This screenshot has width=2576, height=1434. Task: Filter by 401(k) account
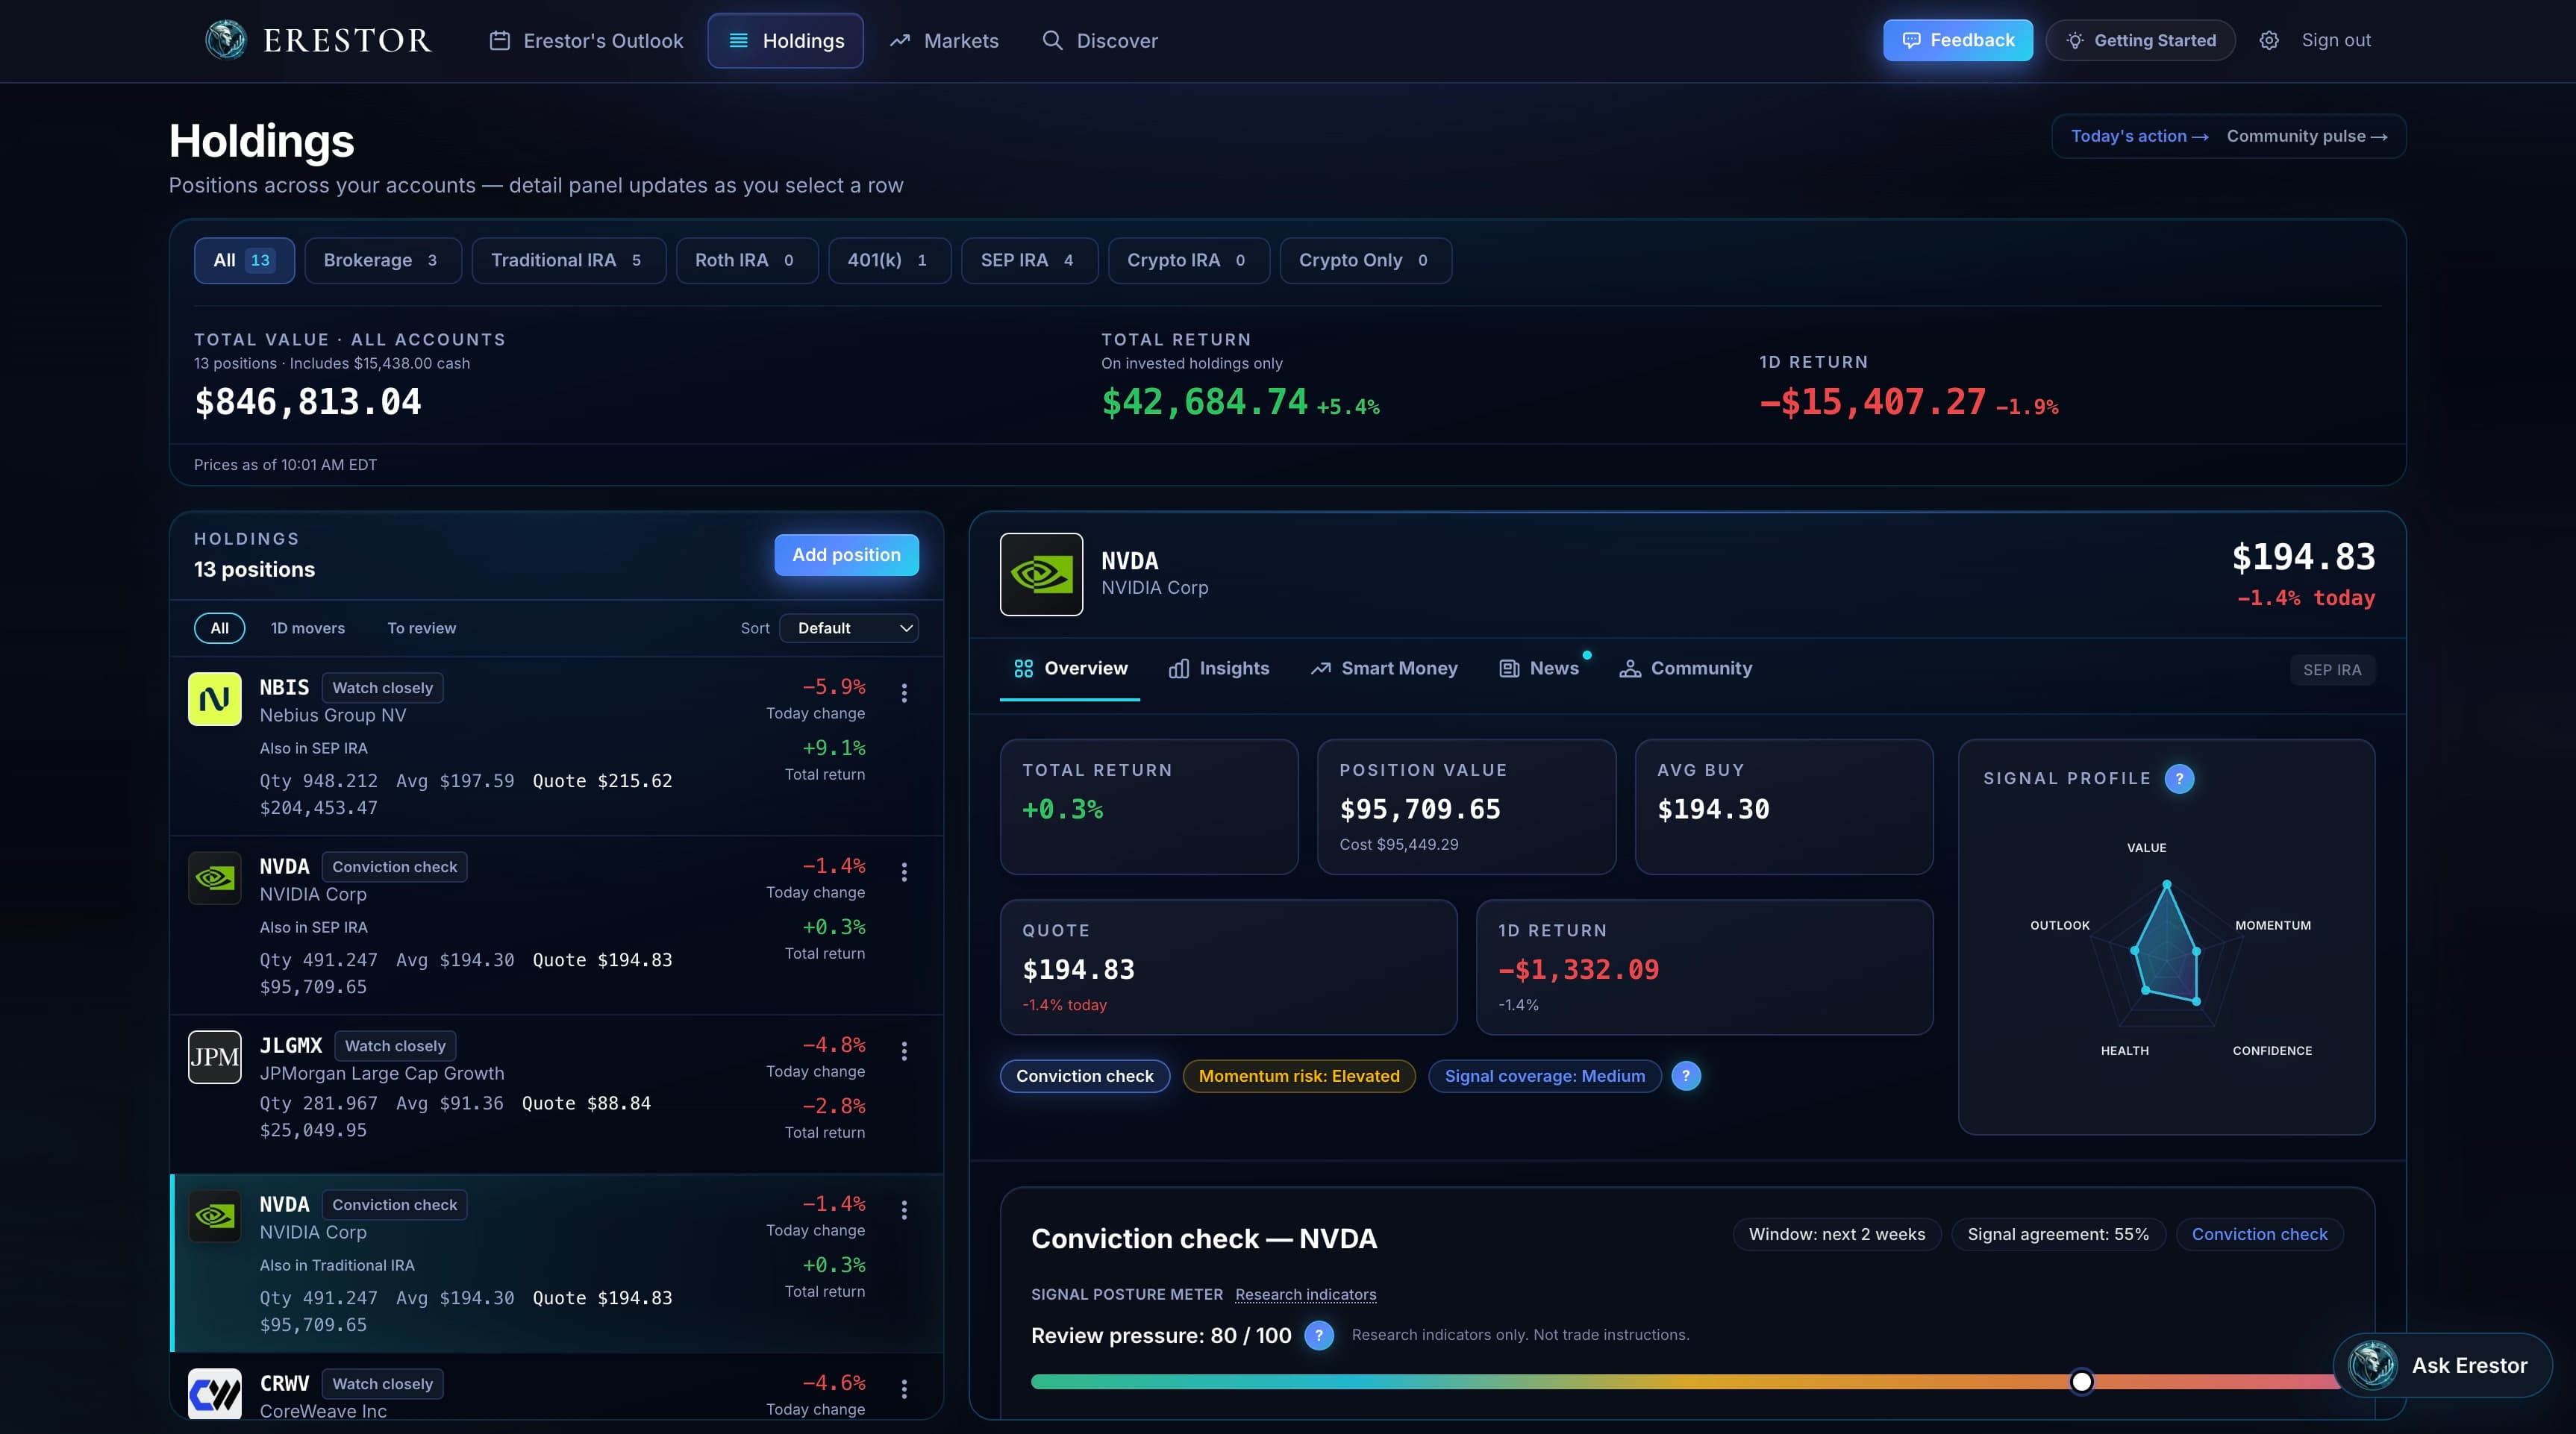pyautogui.click(x=890, y=260)
